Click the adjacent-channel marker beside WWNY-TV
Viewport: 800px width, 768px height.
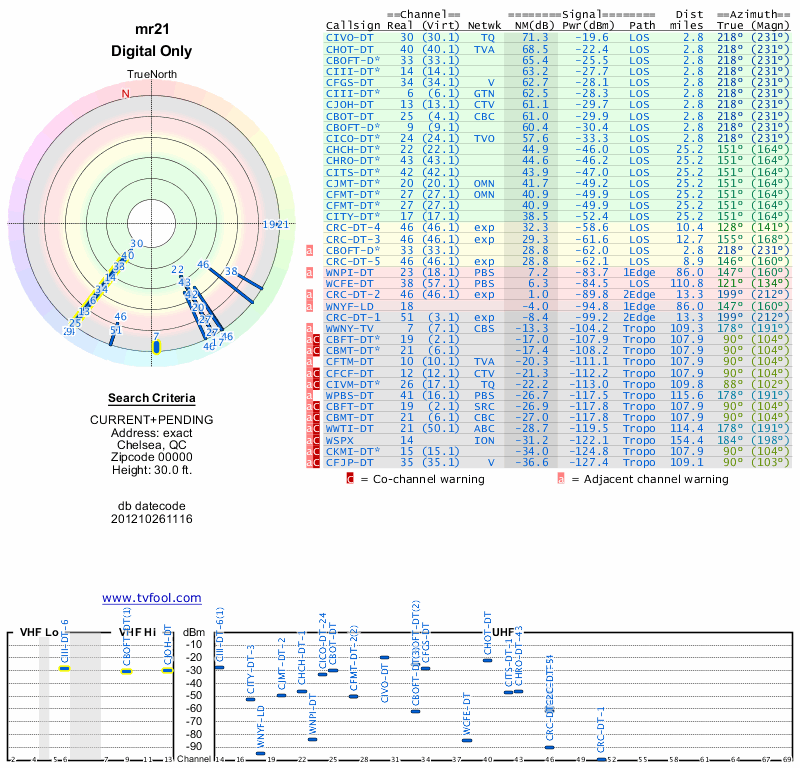pyautogui.click(x=309, y=328)
